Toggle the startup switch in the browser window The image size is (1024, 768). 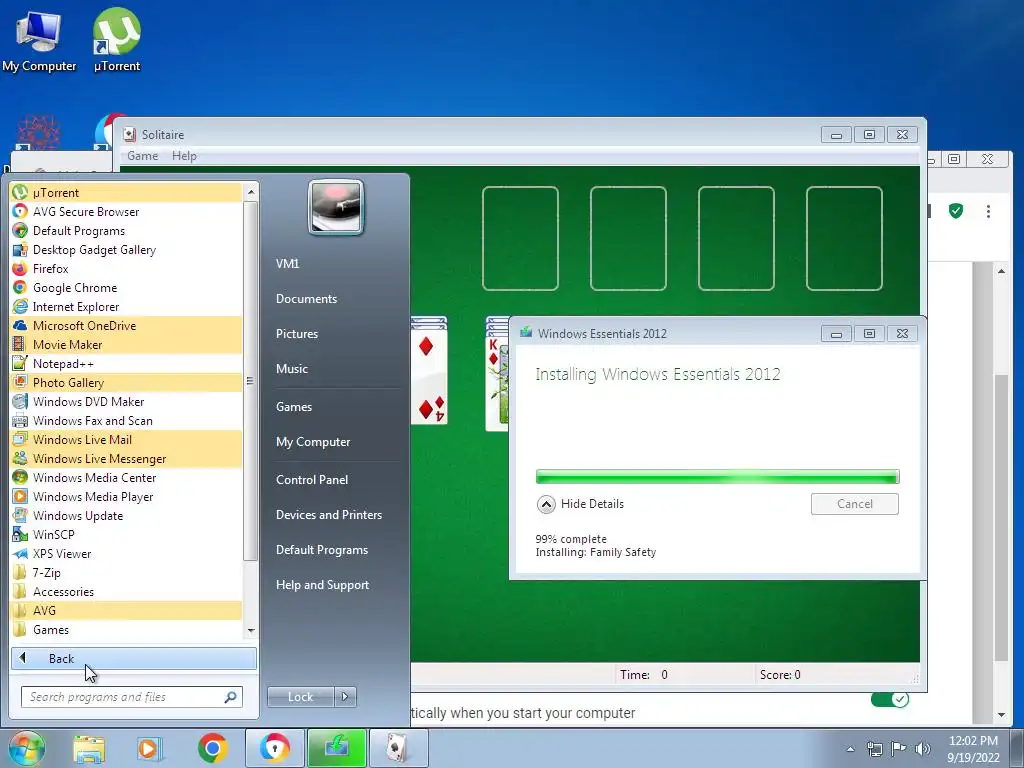pos(889,699)
